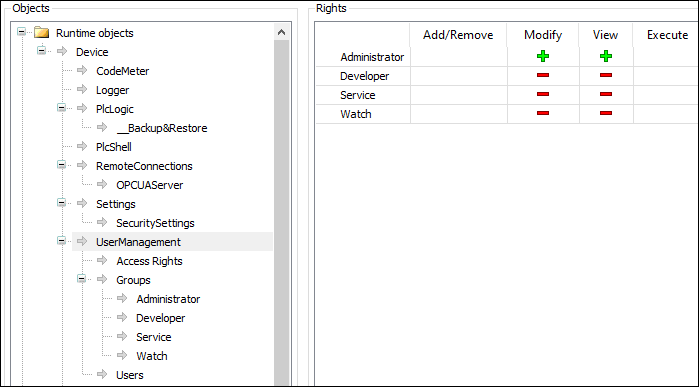The height and width of the screenshot is (387, 699).
Task: Select the Execute column header
Action: click(667, 35)
